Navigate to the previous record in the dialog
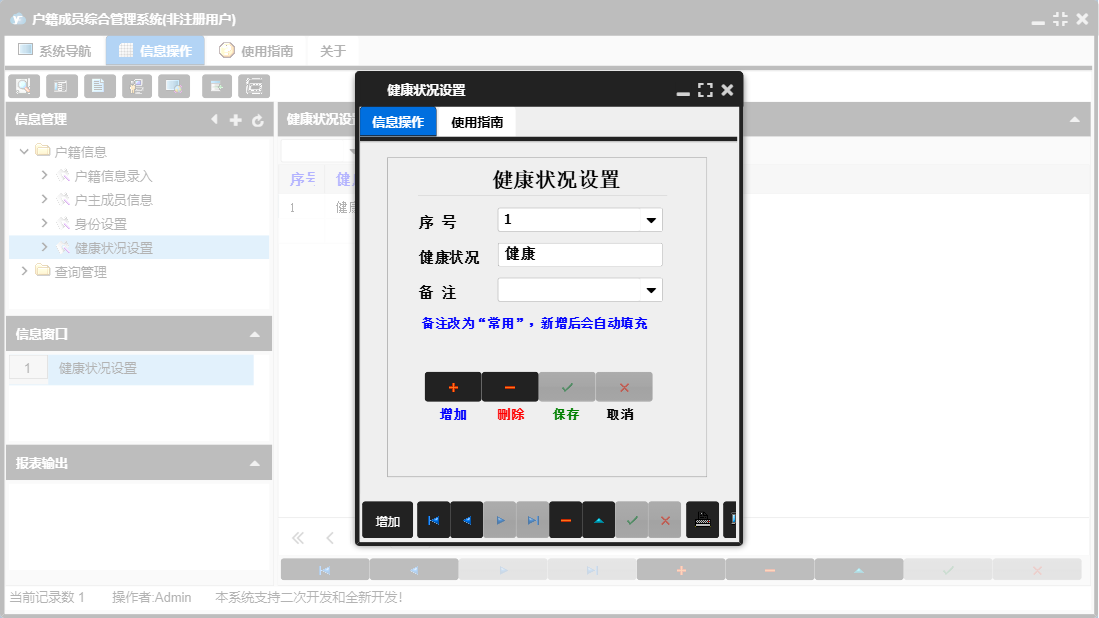This screenshot has height=618, width=1099. click(x=466, y=519)
